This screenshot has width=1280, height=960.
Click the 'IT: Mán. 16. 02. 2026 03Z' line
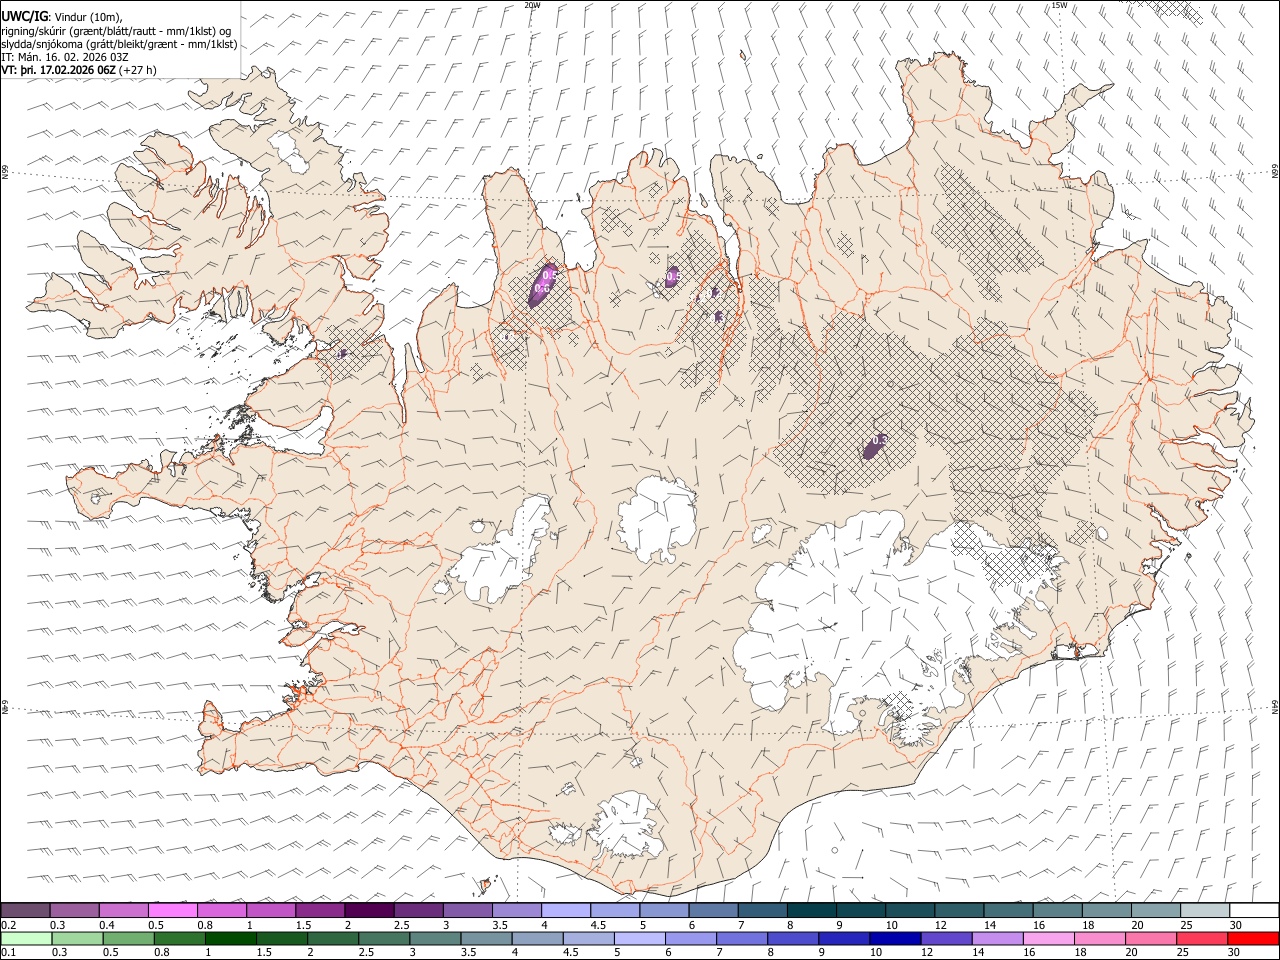pyautogui.click(x=63, y=57)
